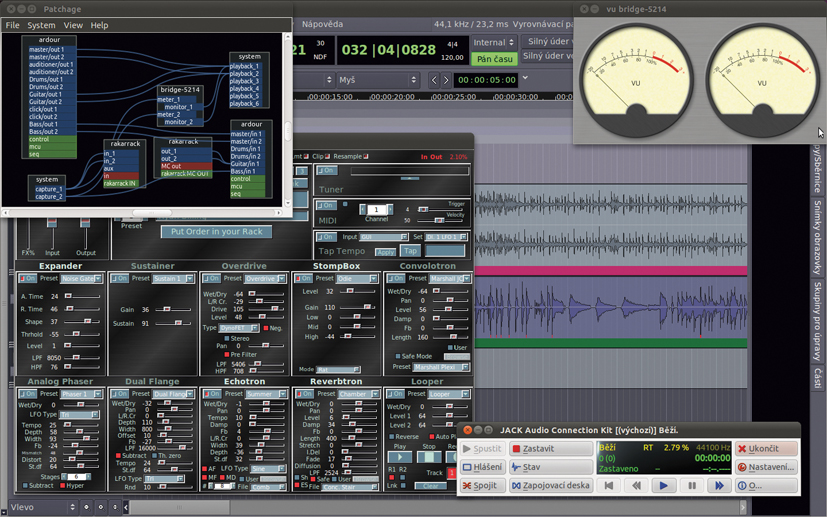Click Ardour Pán času button

[x=494, y=59]
